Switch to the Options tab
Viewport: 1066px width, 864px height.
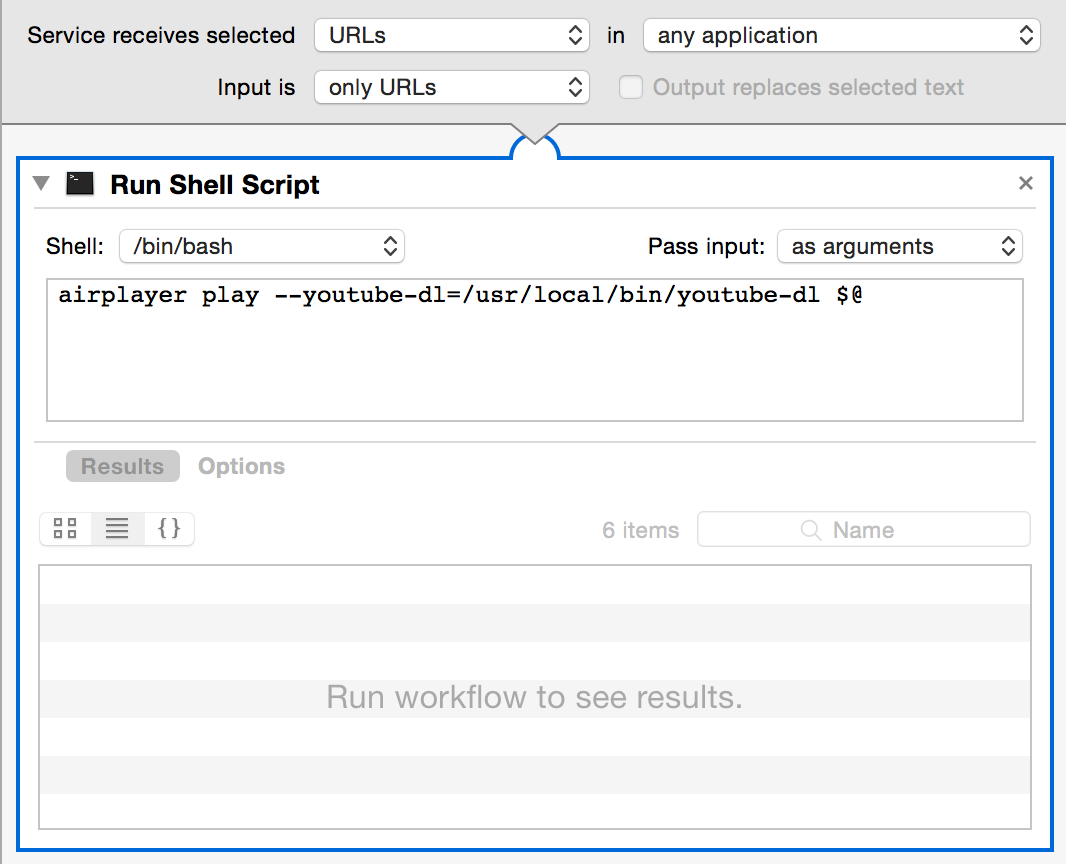tap(241, 466)
